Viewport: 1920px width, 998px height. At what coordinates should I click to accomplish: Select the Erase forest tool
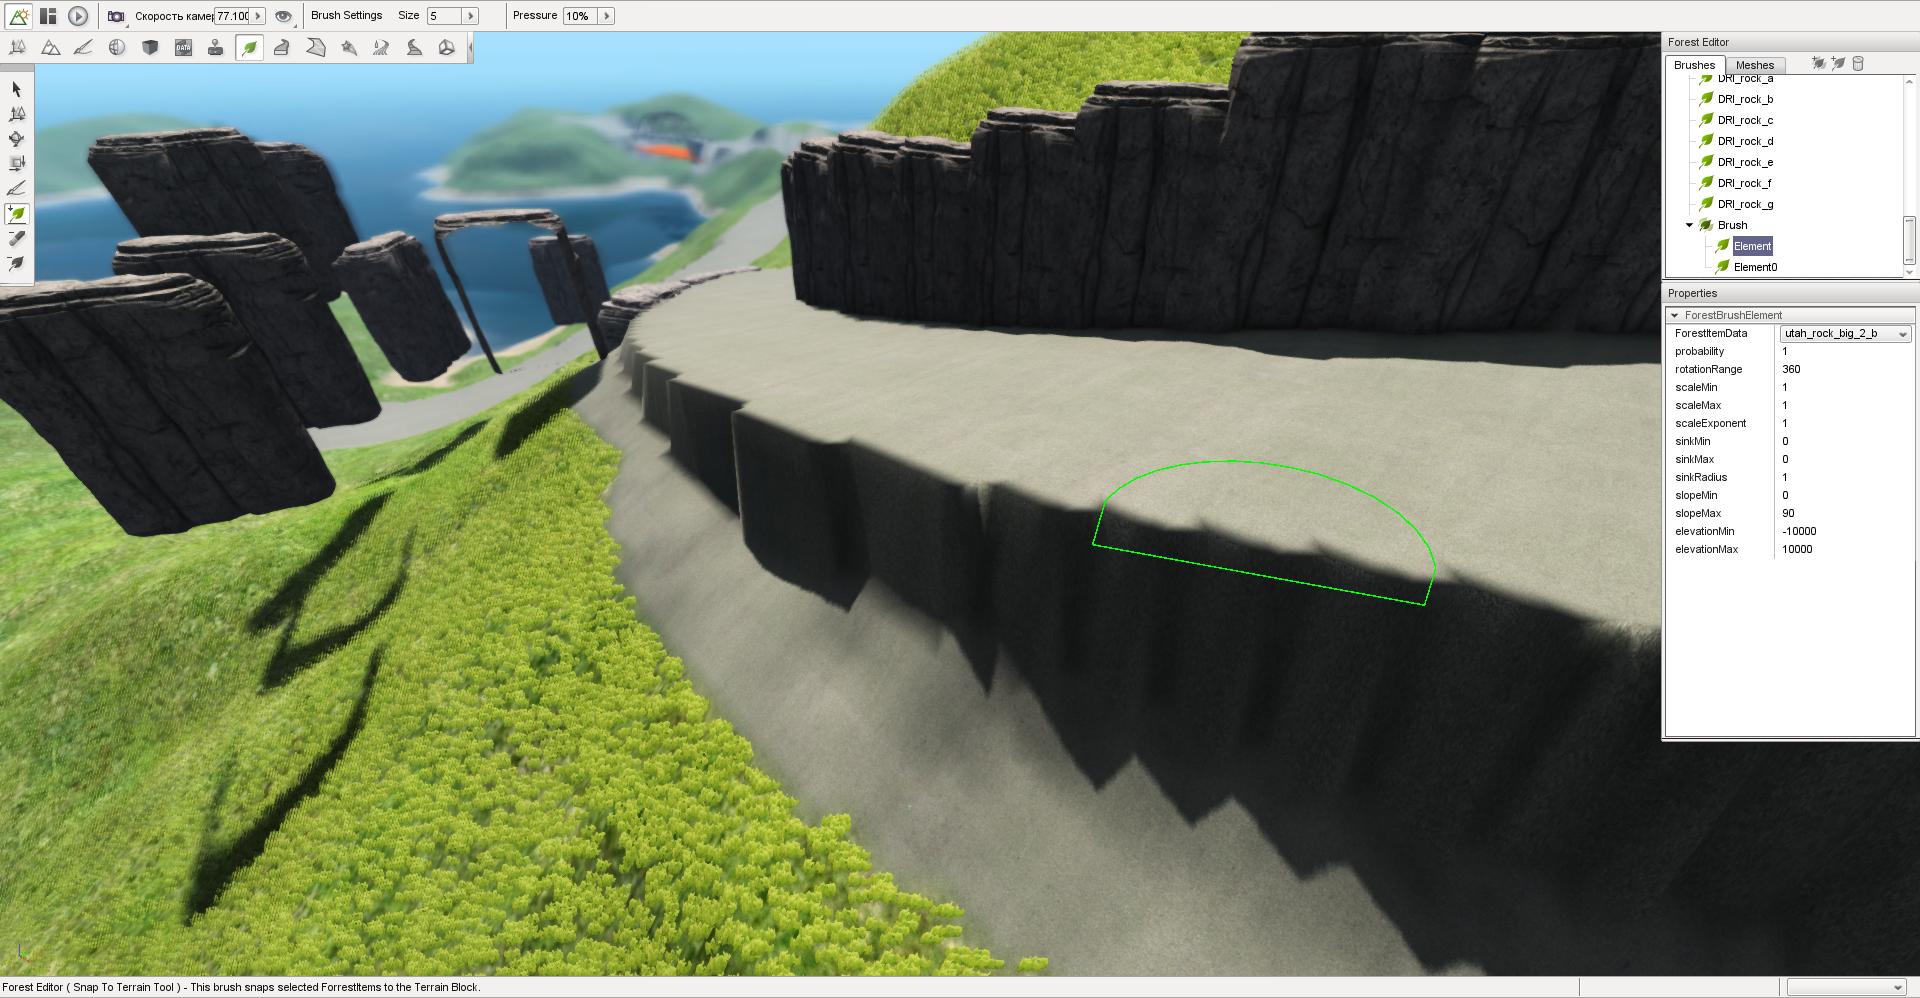[16, 238]
